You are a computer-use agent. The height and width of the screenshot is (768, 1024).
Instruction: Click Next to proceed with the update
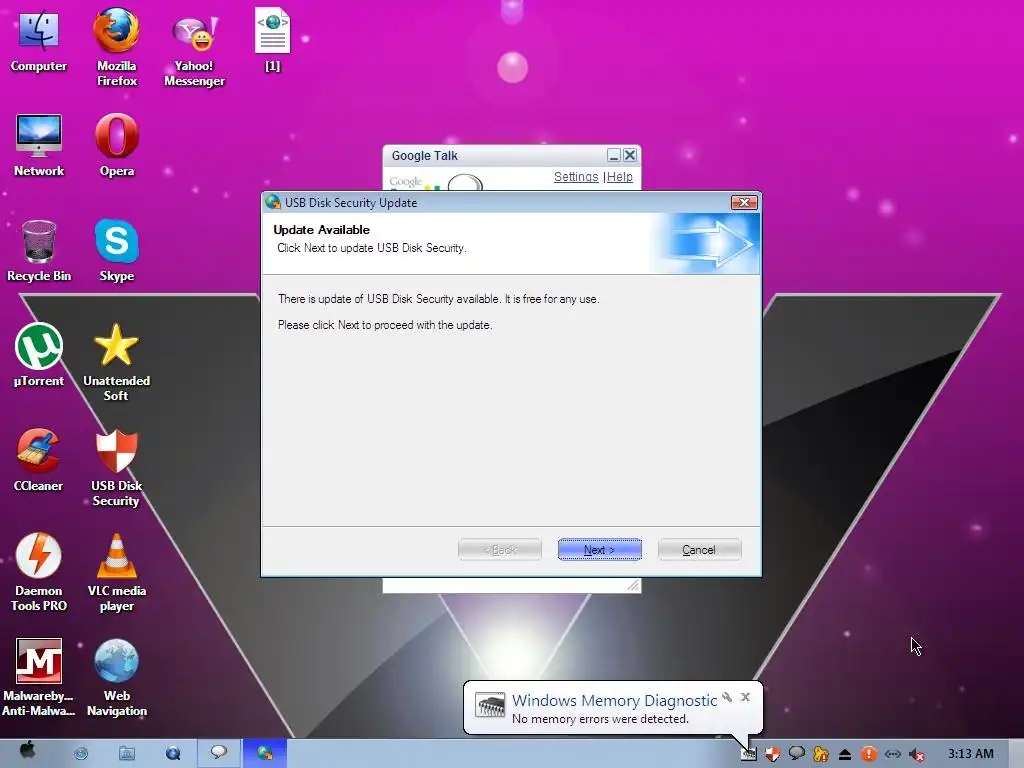[600, 550]
